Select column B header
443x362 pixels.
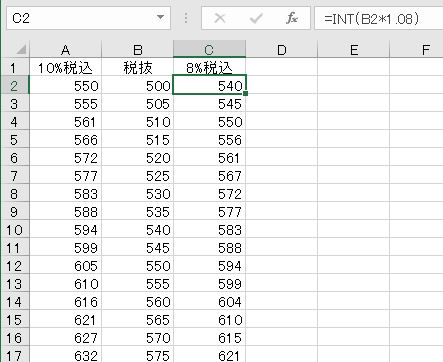pyautogui.click(x=137, y=50)
